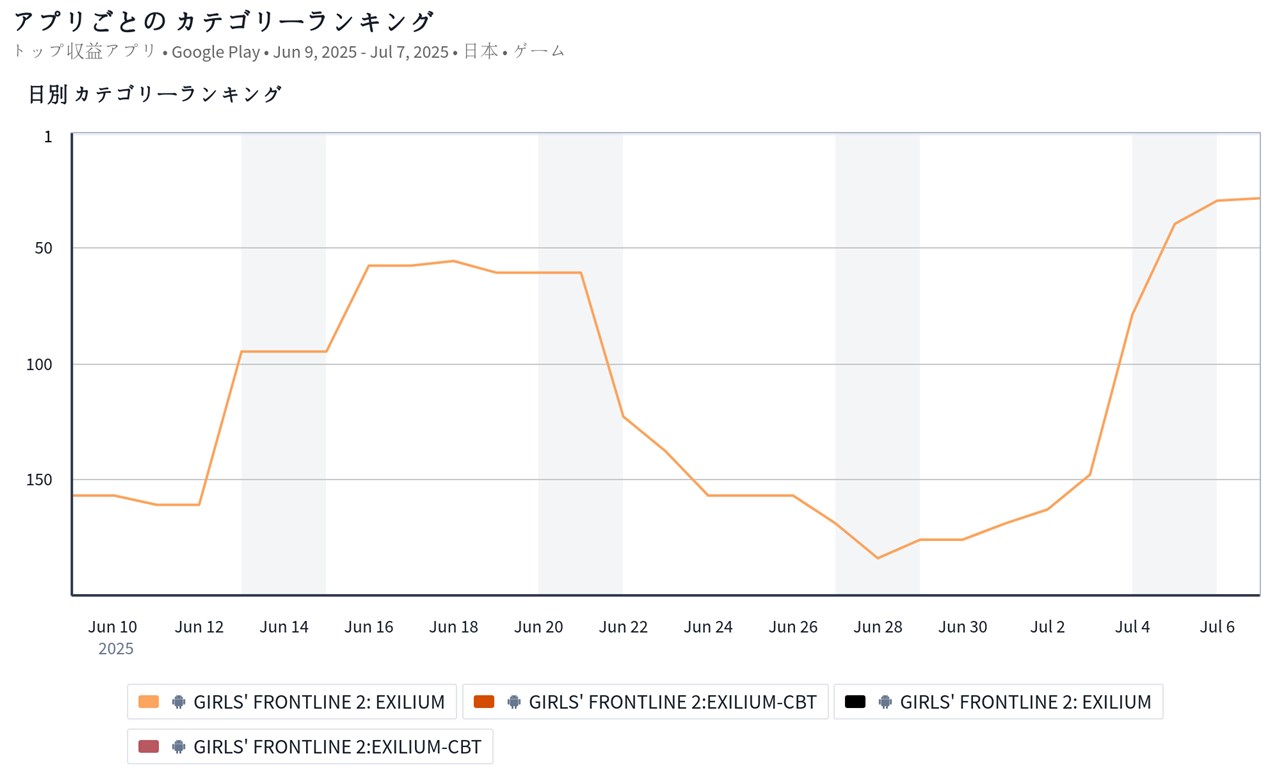Screen dimensions: 1280x768
Task: Click the first GIRLS' FRONTLINE 2: EXILIUM legend label
Action: coord(319,702)
